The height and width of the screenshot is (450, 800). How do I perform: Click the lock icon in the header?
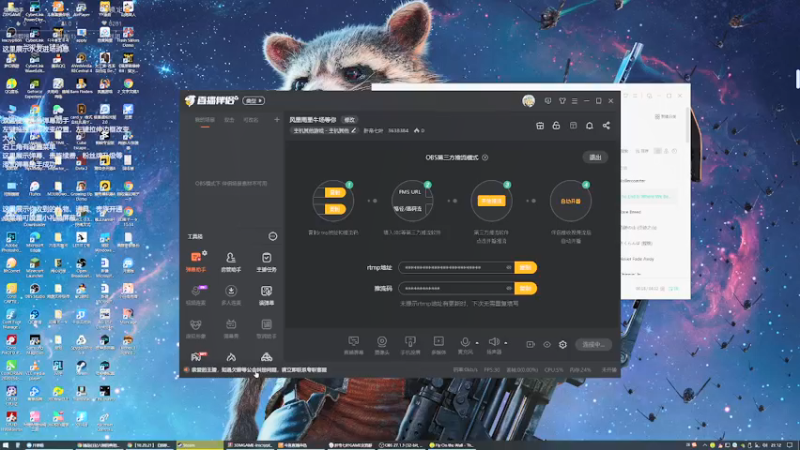click(x=556, y=126)
